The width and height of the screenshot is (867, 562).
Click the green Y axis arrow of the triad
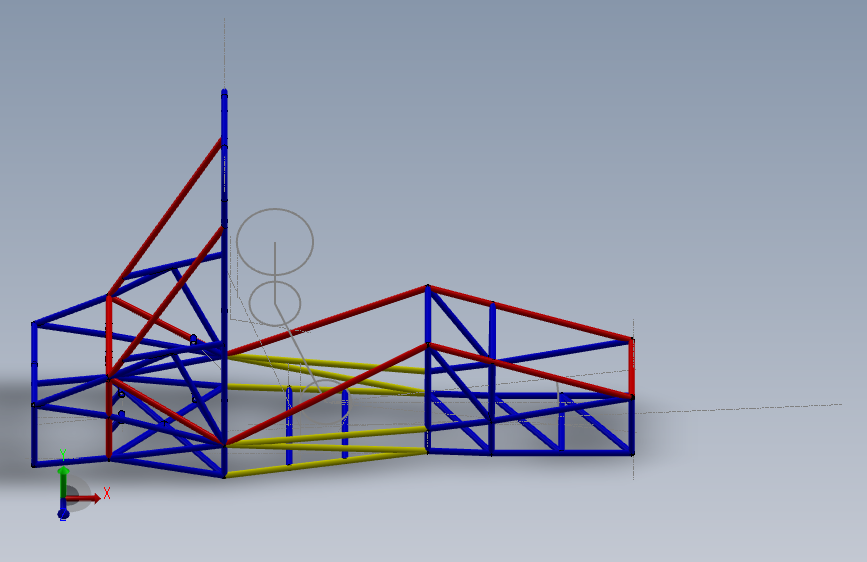63,481
